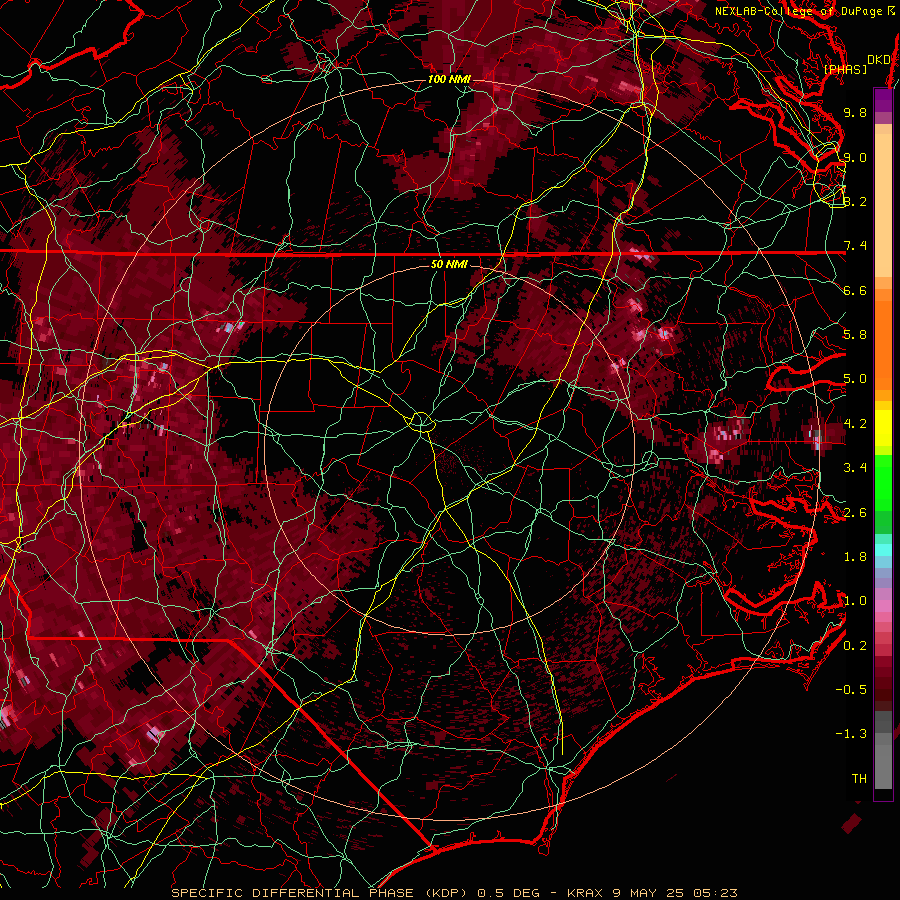Click the "3.4" scale value
The height and width of the screenshot is (900, 900).
[x=855, y=468]
